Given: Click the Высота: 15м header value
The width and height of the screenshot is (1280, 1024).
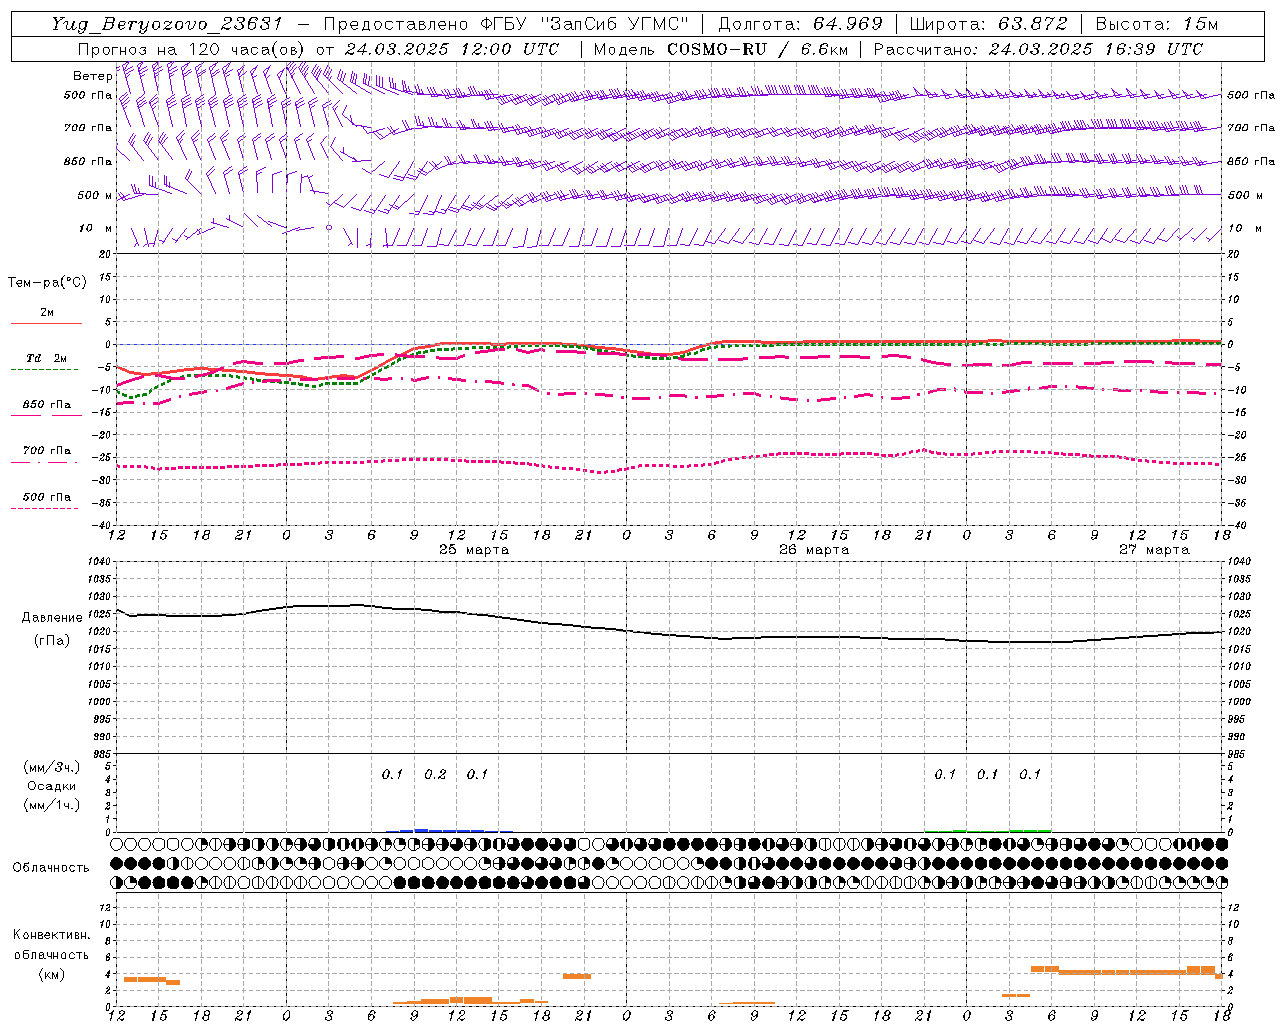Looking at the screenshot, I should tap(1157, 24).
